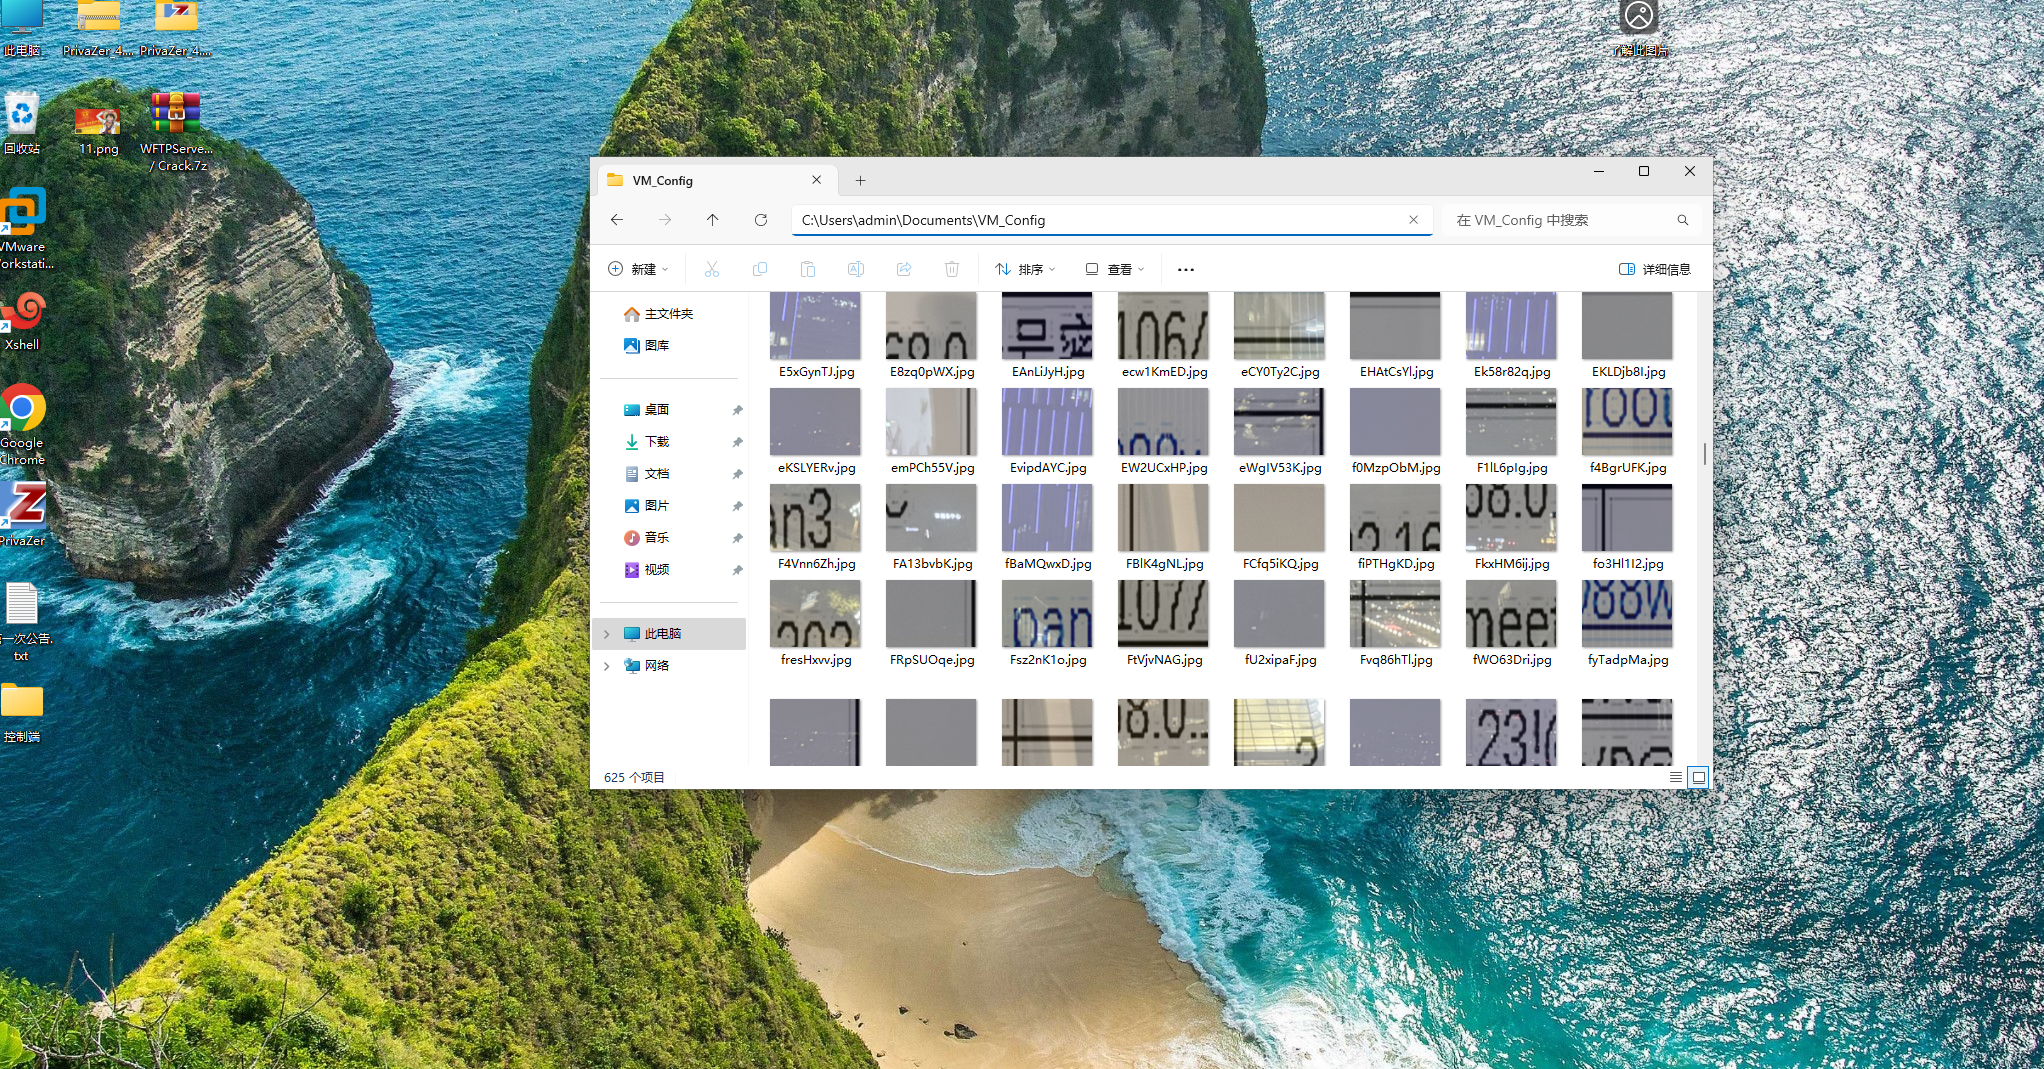Click file name eWgIV53K.jpg
Viewport: 2044px width, 1069px height.
[1280, 468]
